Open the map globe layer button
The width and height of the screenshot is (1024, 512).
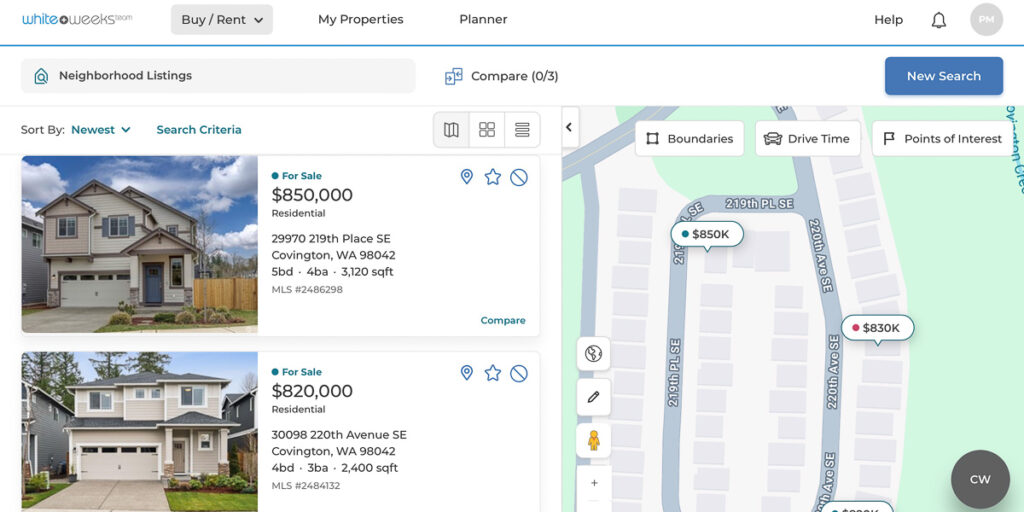click(x=593, y=353)
